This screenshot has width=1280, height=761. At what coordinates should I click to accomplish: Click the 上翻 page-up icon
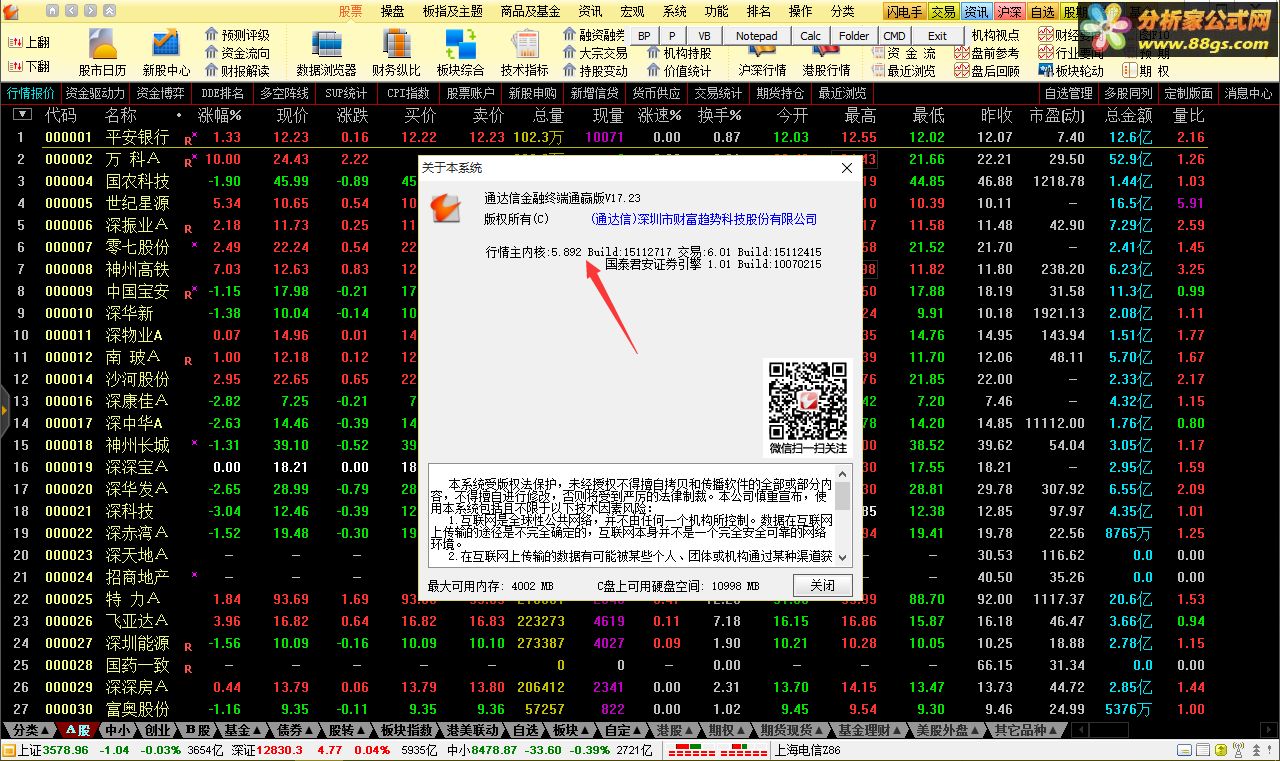tap(29, 43)
